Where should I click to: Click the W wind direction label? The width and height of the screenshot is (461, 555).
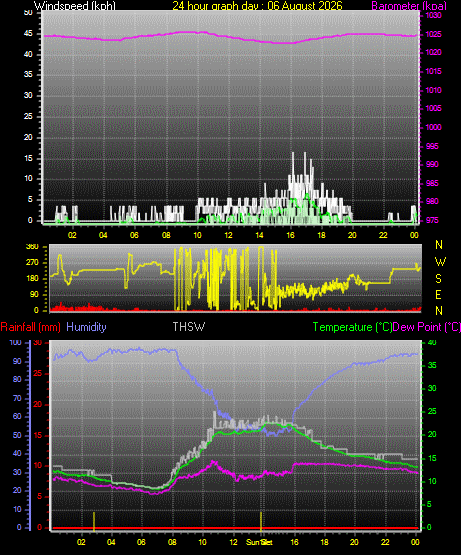pyautogui.click(x=440, y=262)
